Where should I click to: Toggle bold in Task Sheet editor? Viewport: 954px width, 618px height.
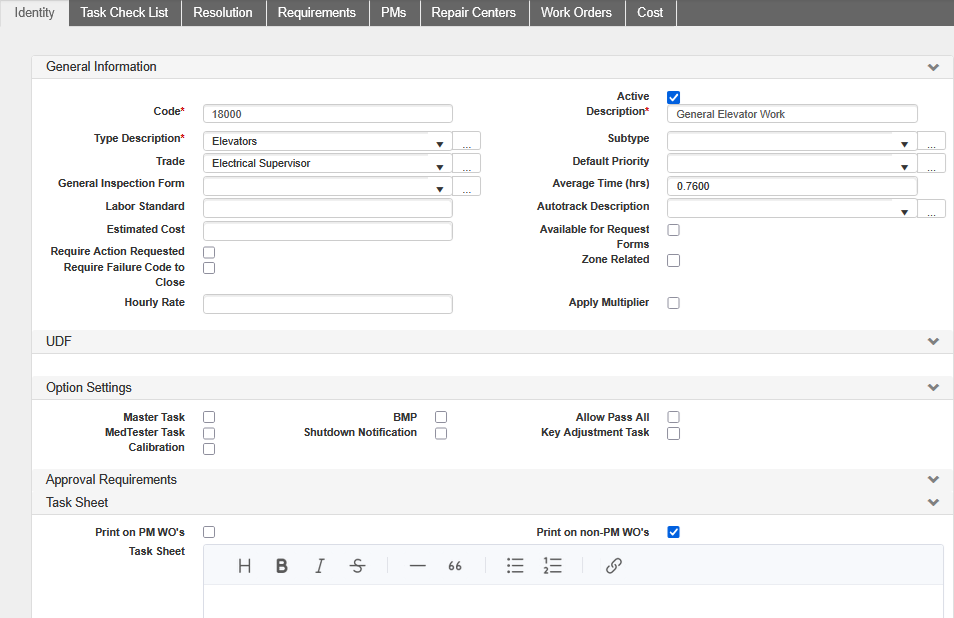[x=282, y=566]
